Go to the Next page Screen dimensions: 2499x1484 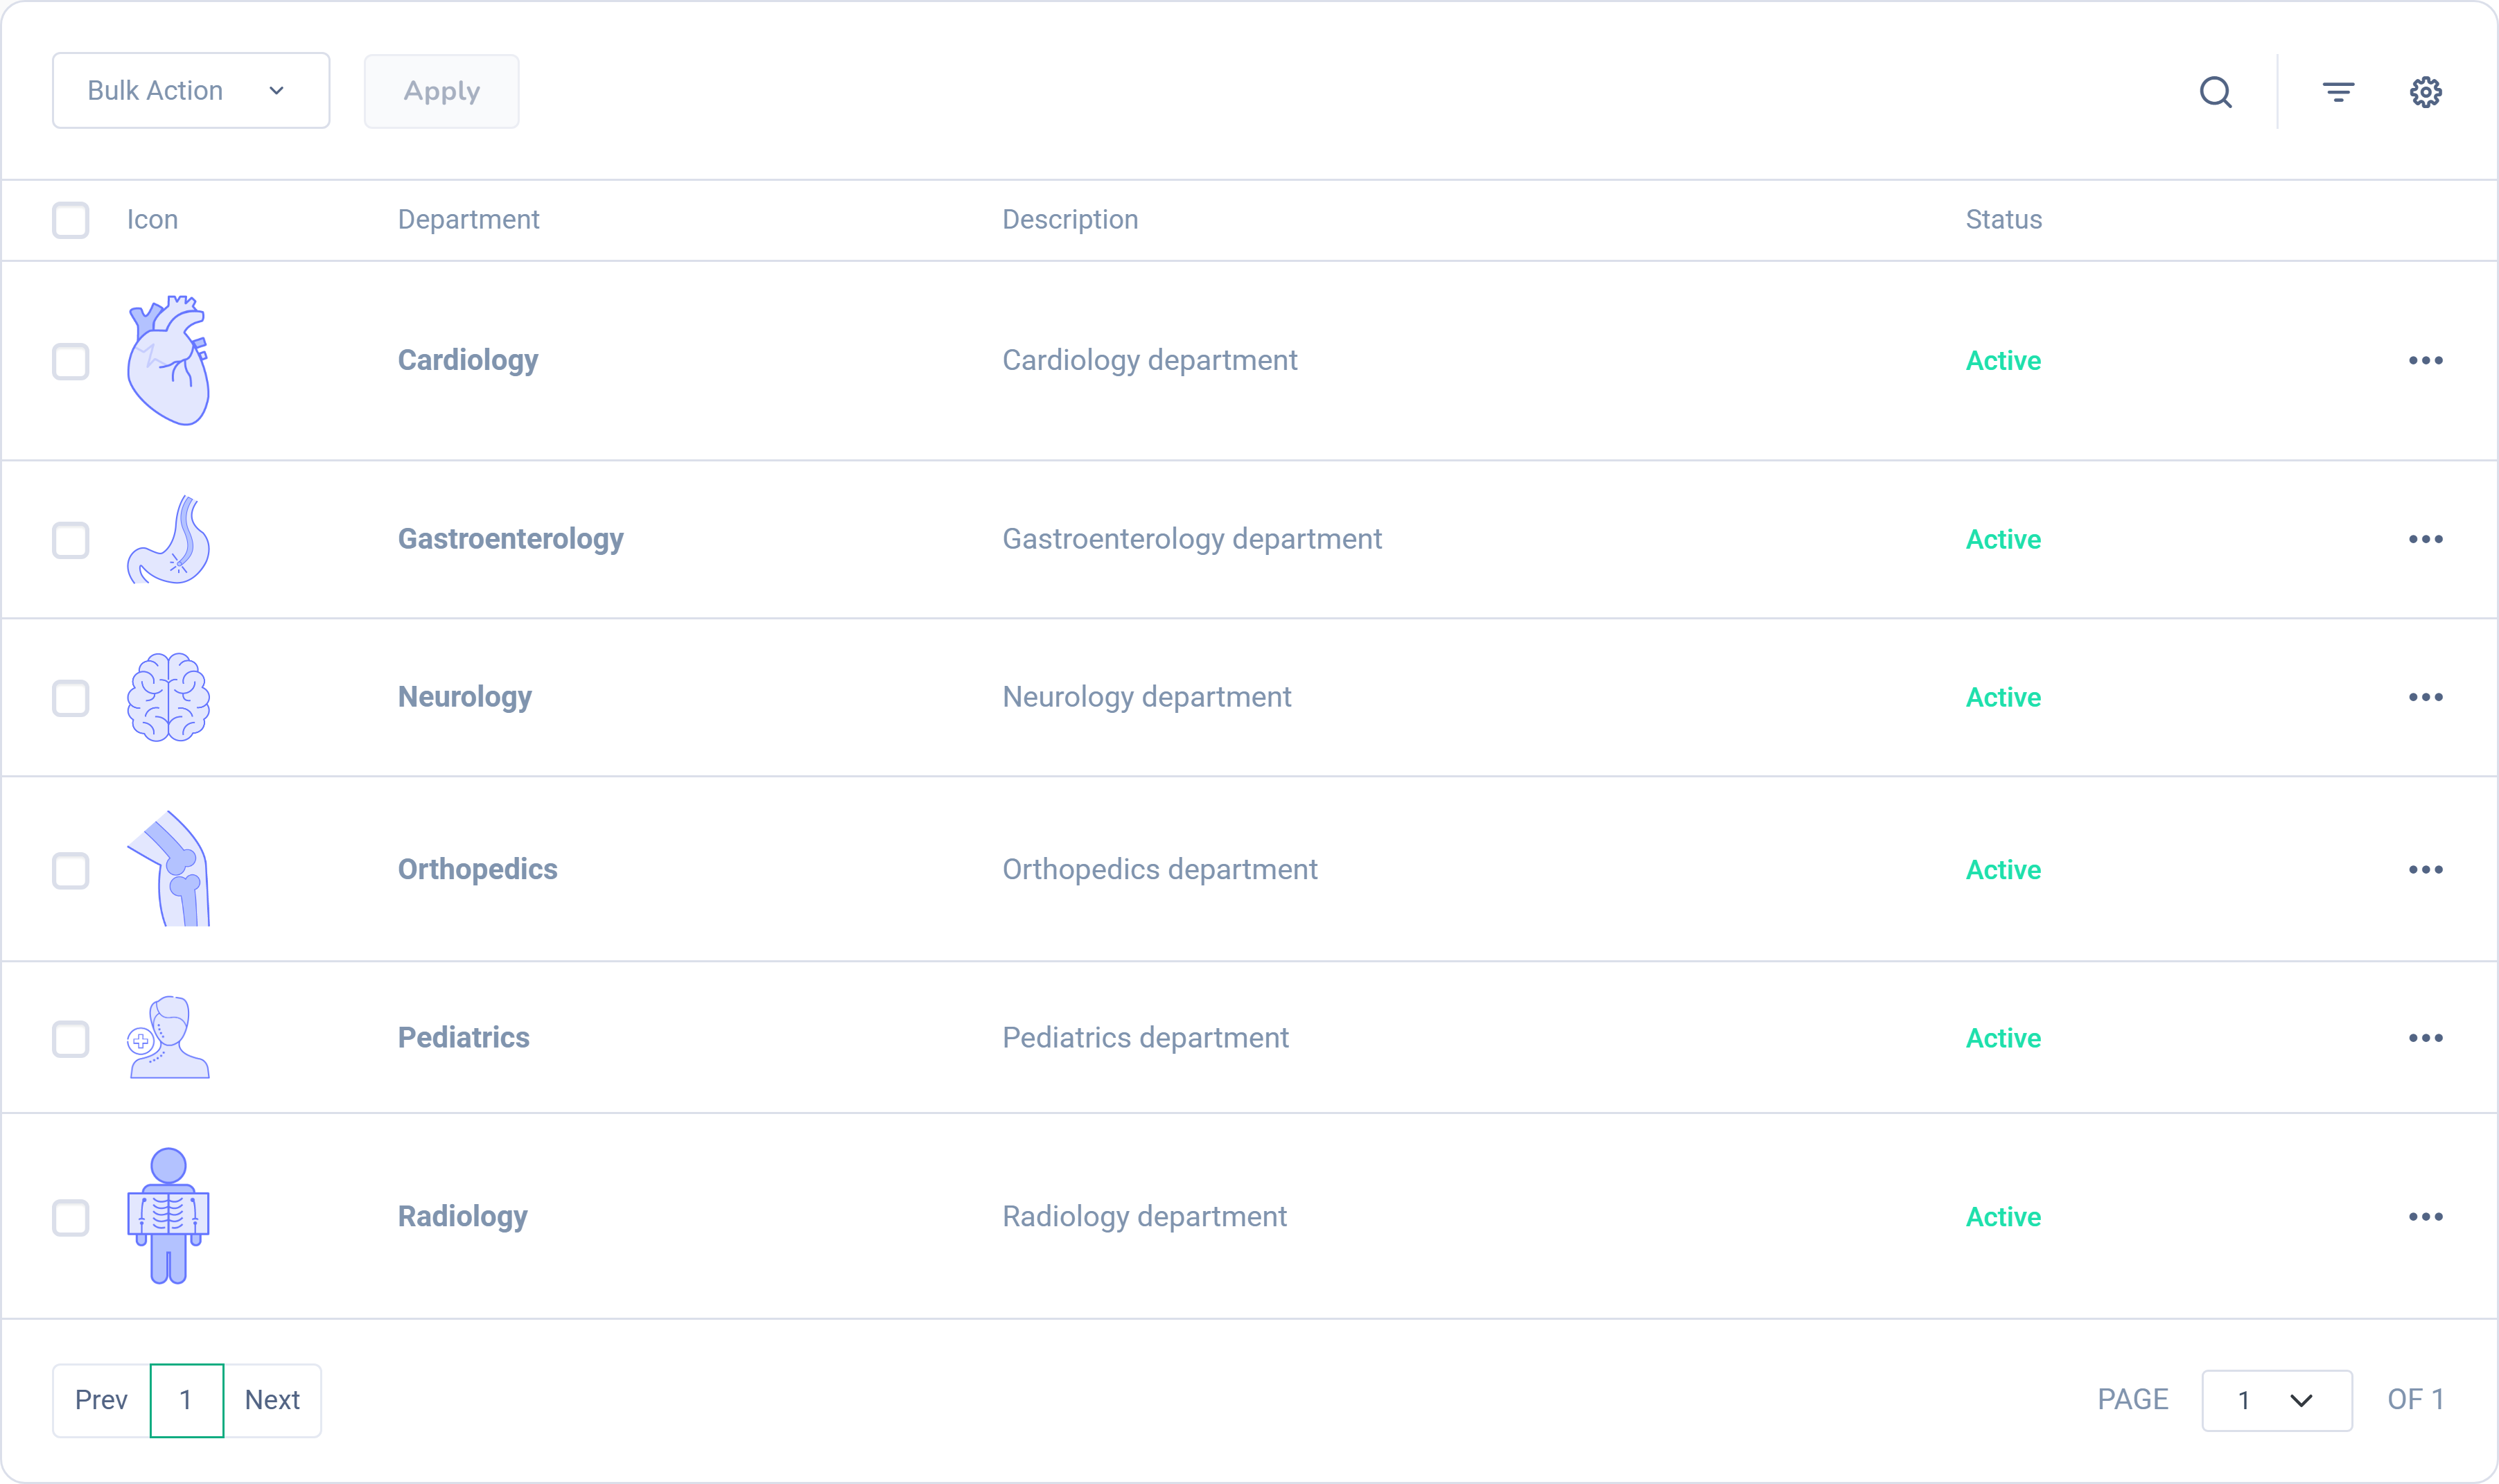tap(272, 1400)
